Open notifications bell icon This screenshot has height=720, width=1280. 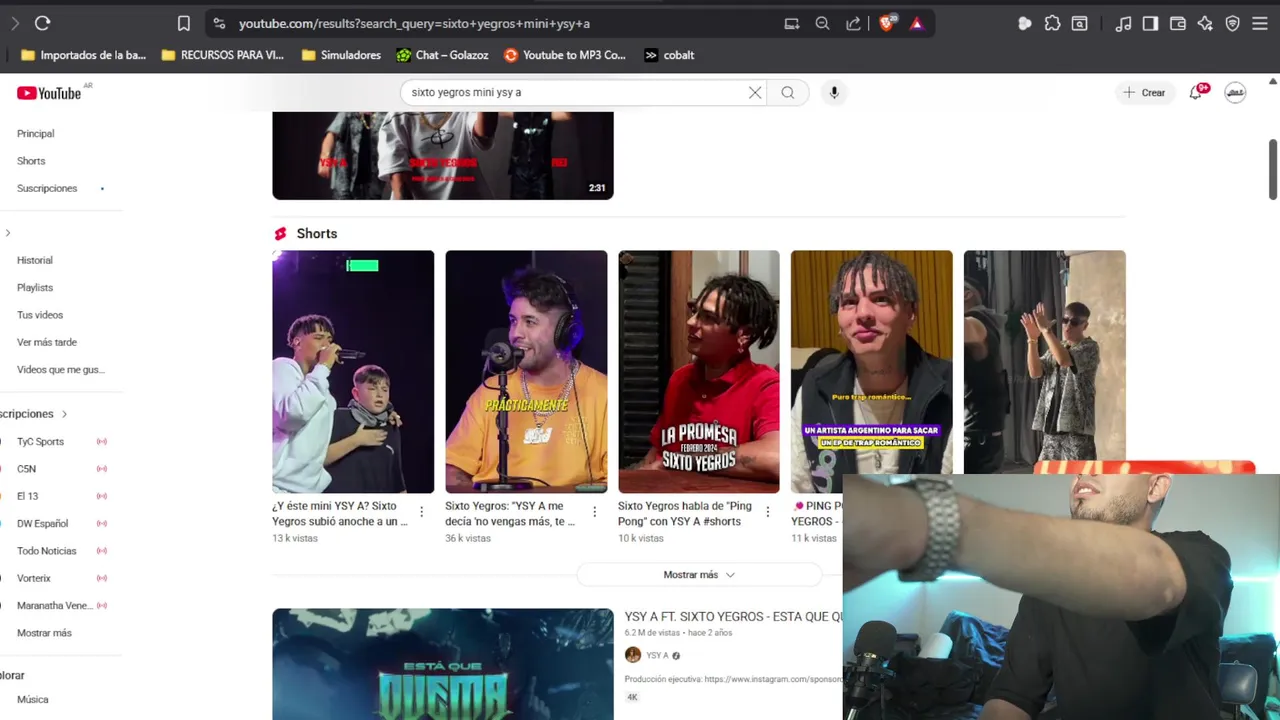[1196, 92]
